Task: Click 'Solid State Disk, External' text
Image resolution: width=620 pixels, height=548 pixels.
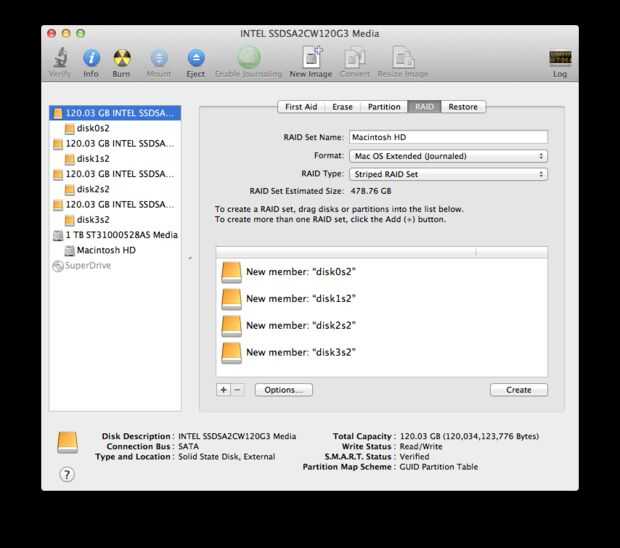Action: (x=227, y=457)
